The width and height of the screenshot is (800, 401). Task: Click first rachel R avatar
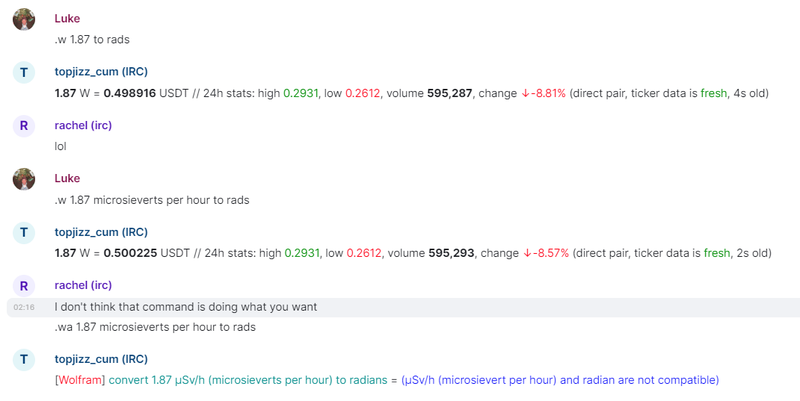pyautogui.click(x=24, y=127)
